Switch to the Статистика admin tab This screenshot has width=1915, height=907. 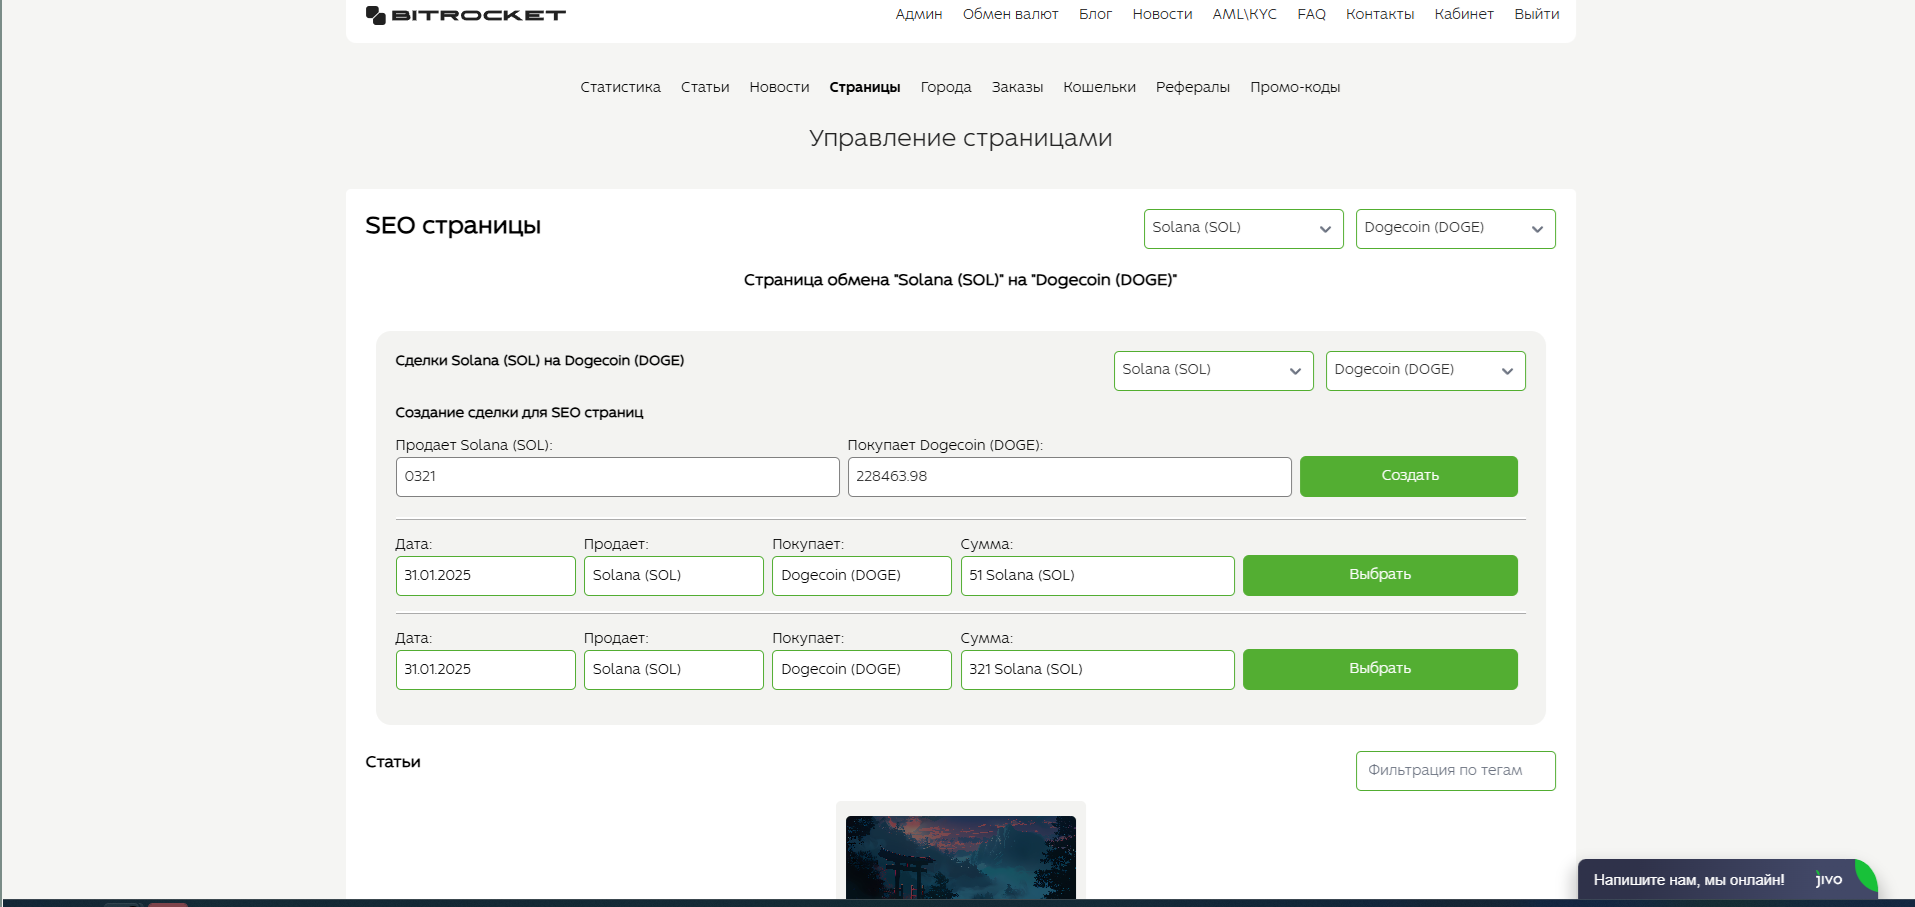(x=620, y=87)
